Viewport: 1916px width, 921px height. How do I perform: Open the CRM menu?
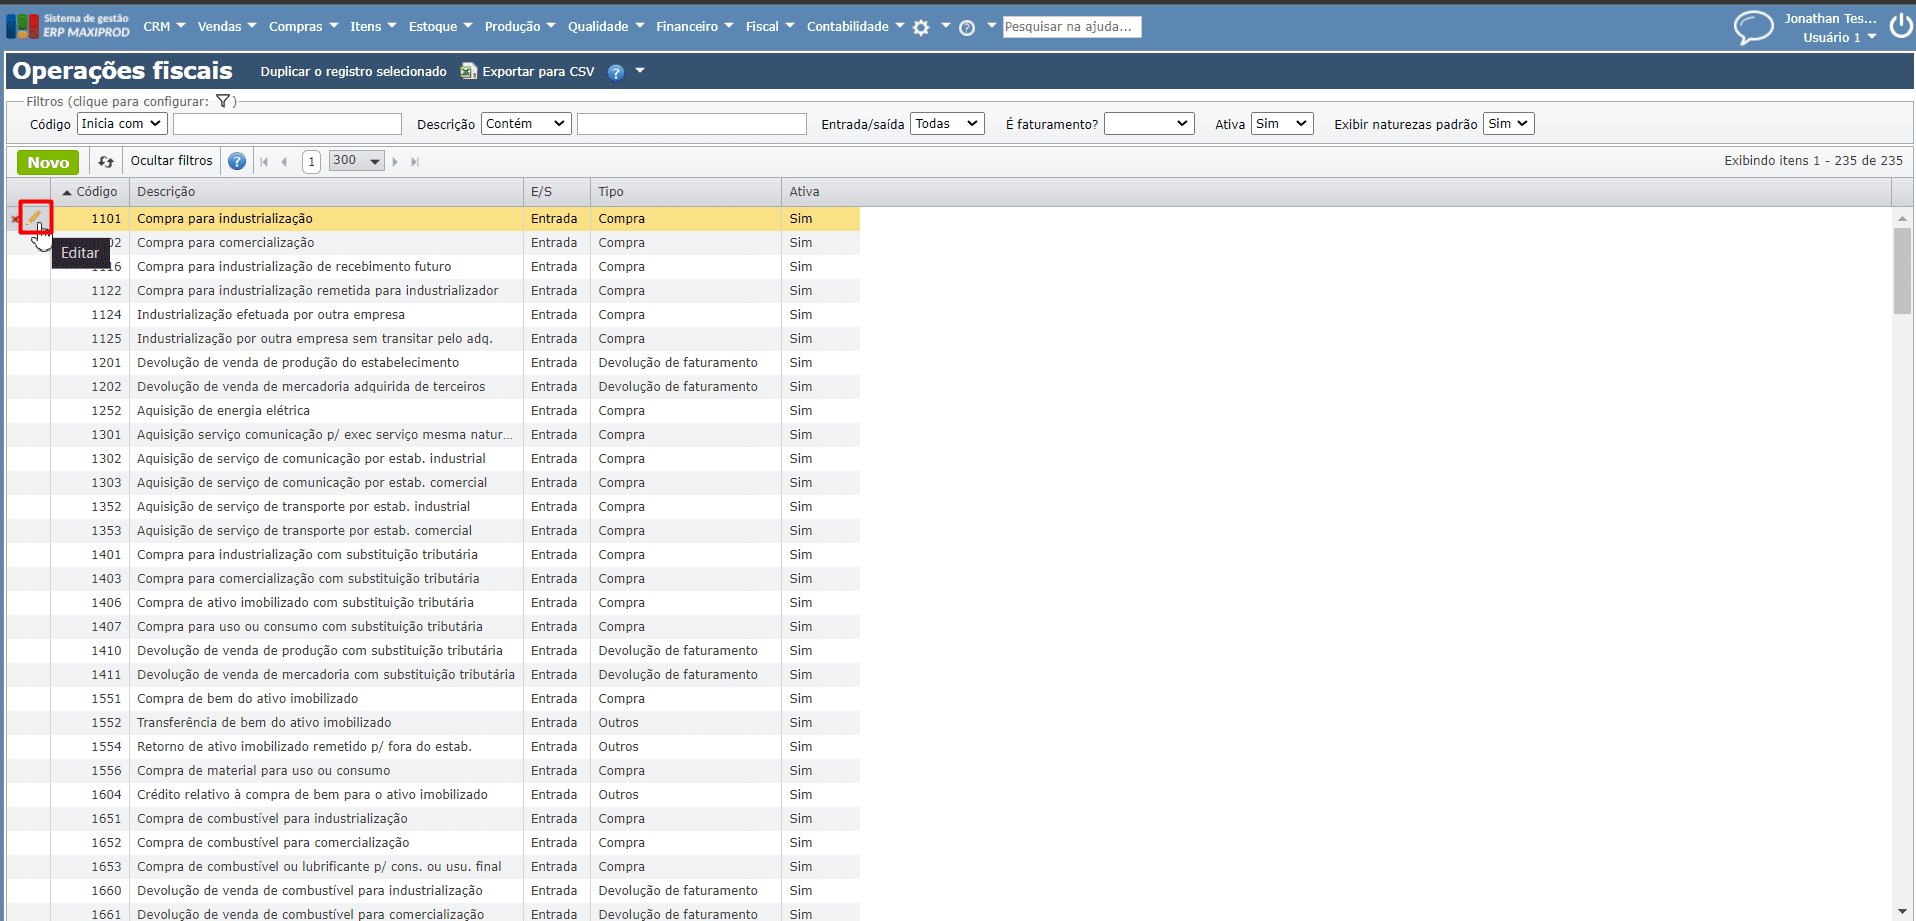click(165, 26)
